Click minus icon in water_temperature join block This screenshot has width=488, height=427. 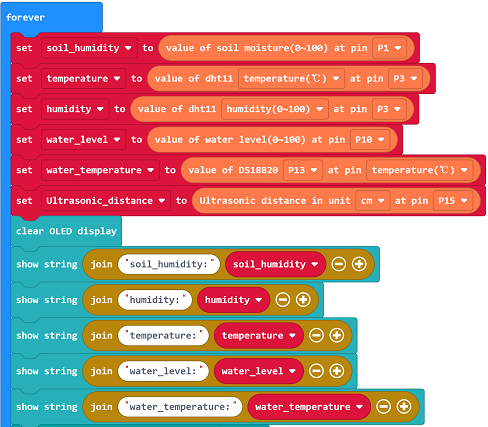pos(383,407)
